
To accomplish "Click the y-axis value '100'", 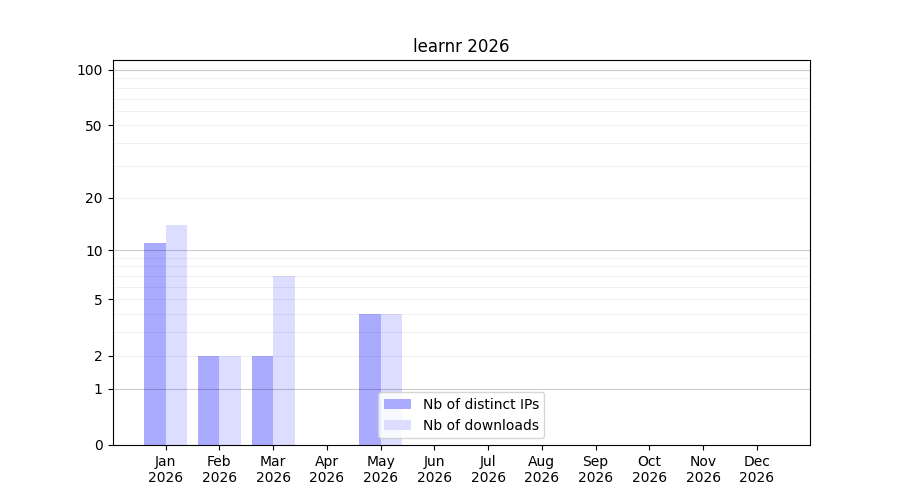I will click(90, 71).
